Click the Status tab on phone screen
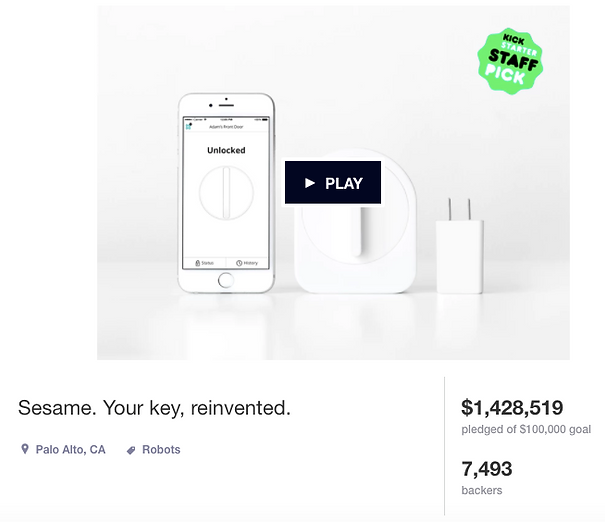 pos(204,263)
